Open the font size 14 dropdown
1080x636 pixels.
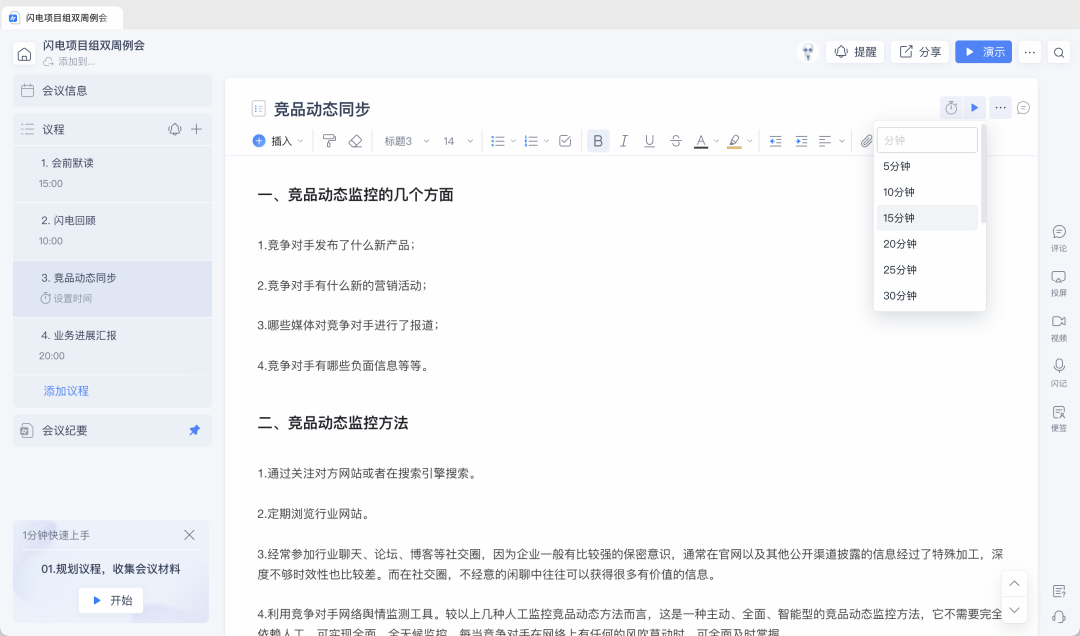457,141
